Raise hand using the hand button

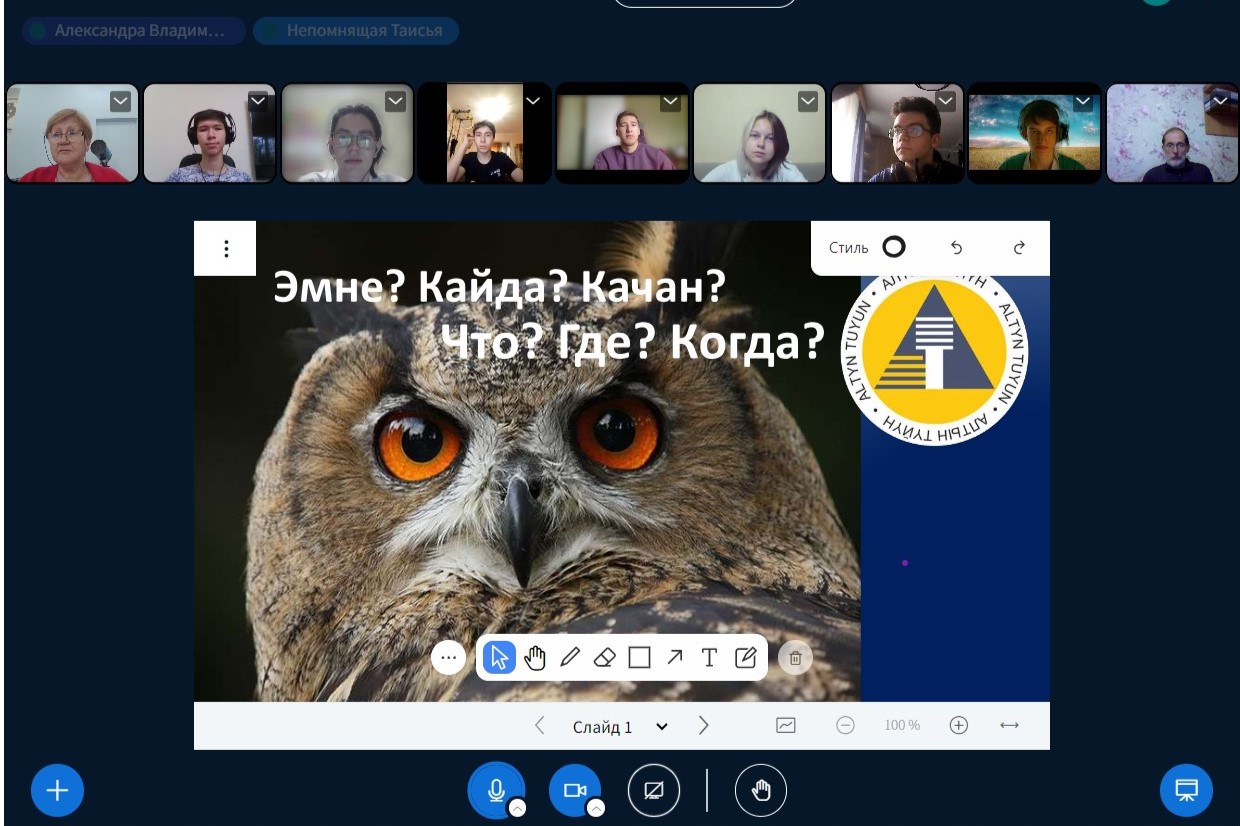tap(760, 791)
